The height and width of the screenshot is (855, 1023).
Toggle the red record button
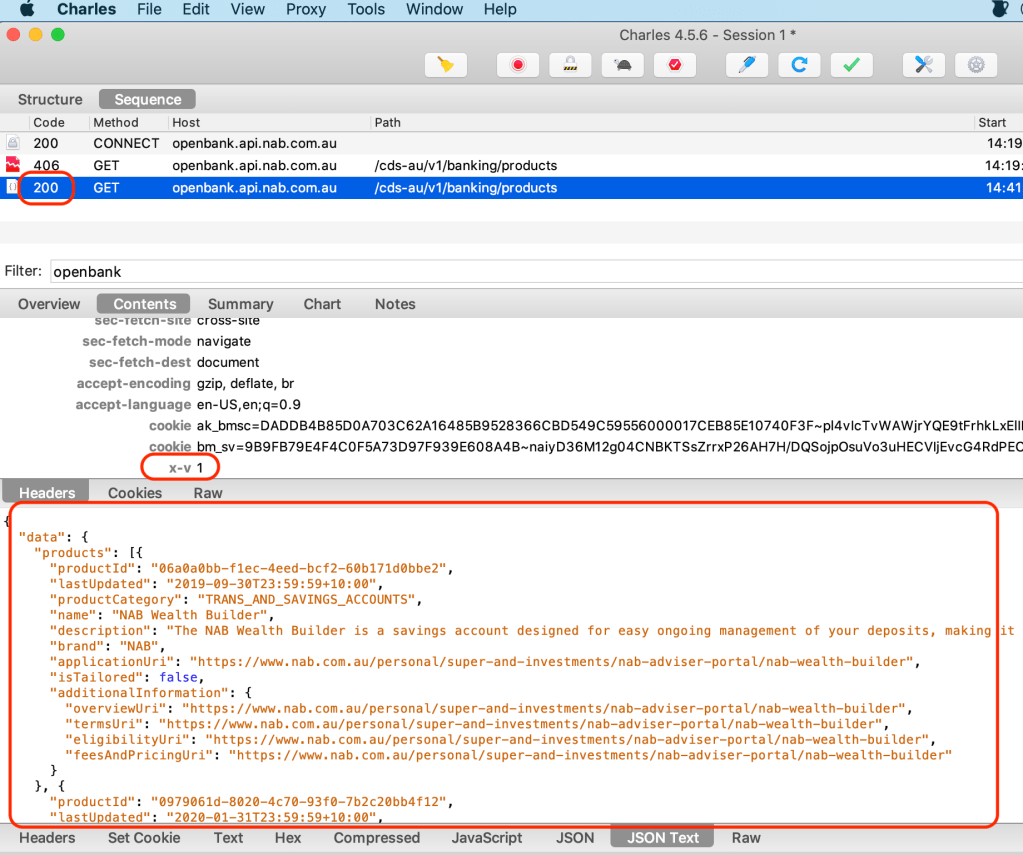pos(518,65)
